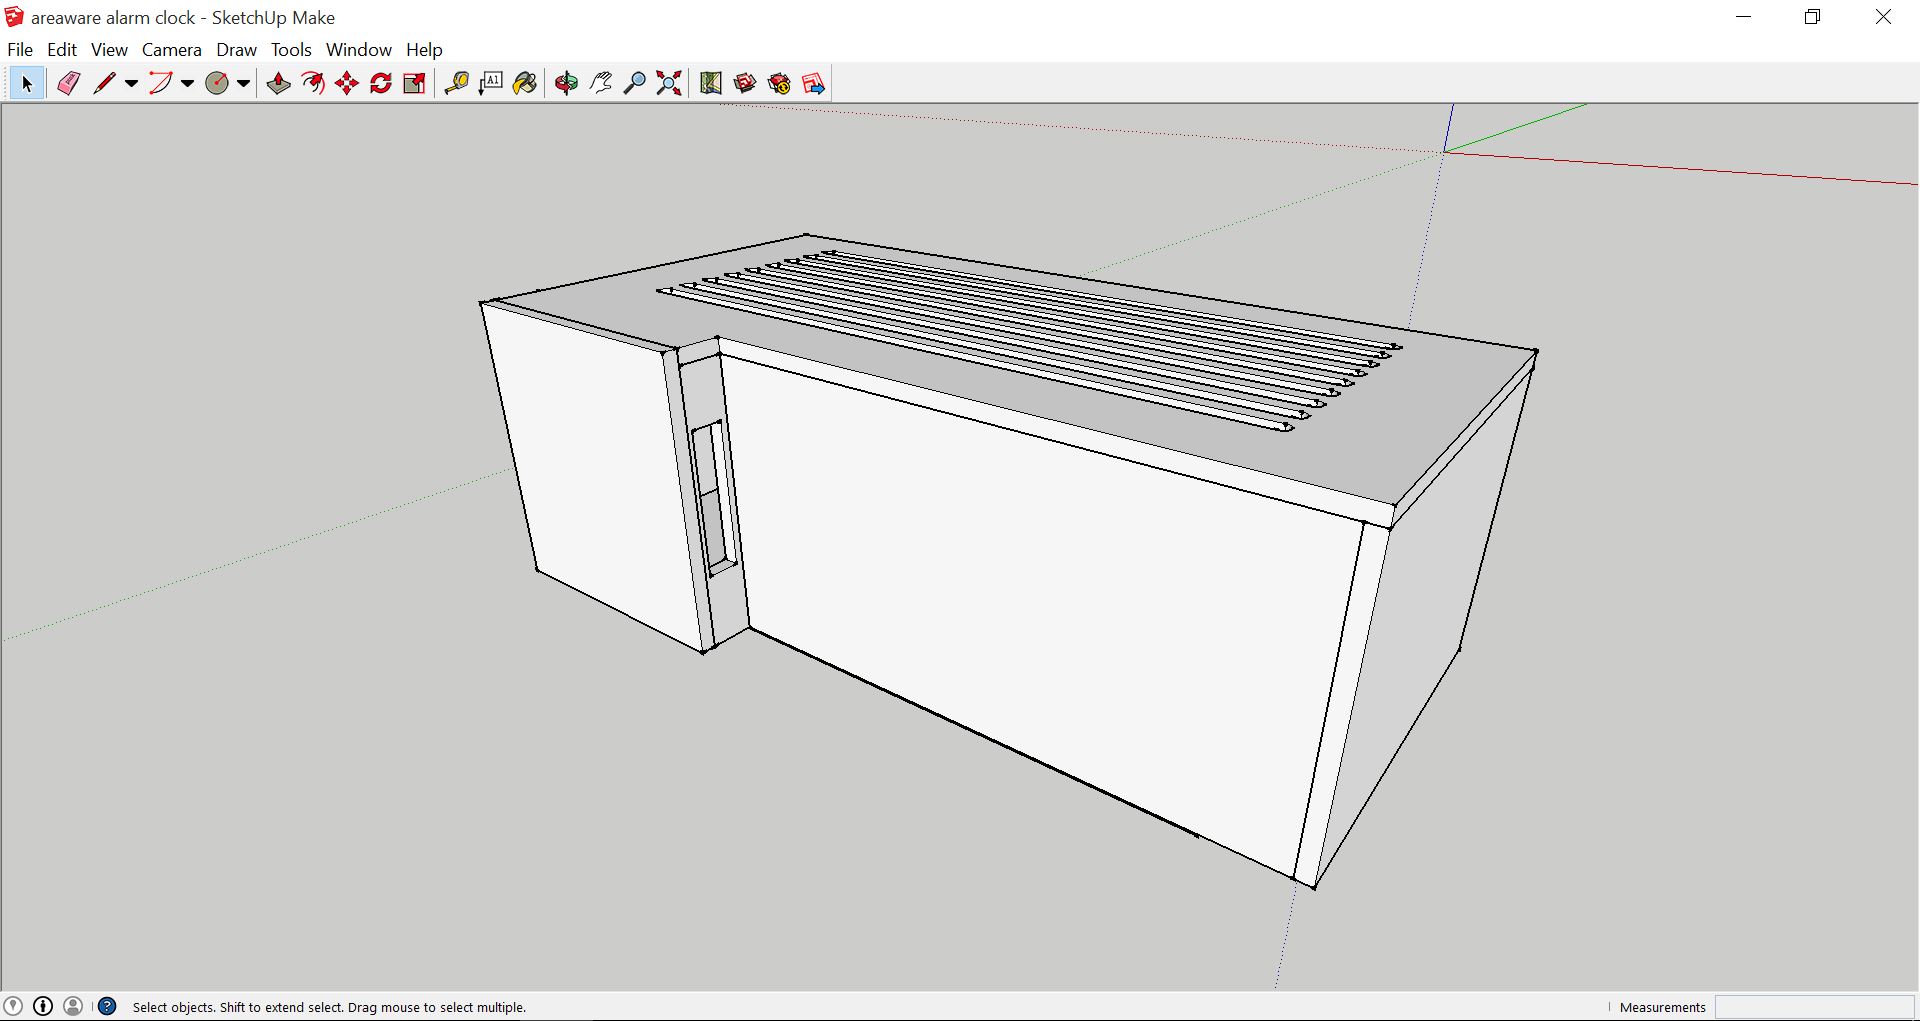Open the Tools menu
The height and width of the screenshot is (1021, 1920).
tap(291, 49)
